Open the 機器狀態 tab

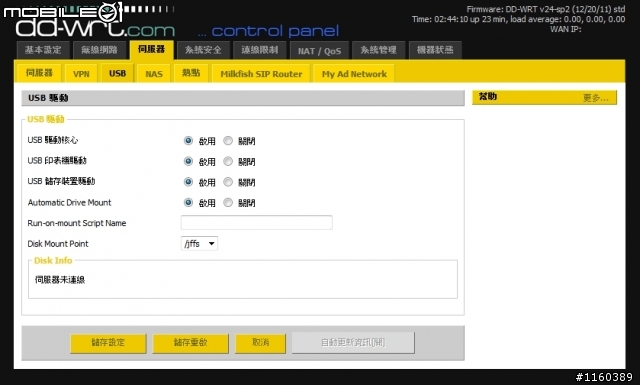coord(435,50)
